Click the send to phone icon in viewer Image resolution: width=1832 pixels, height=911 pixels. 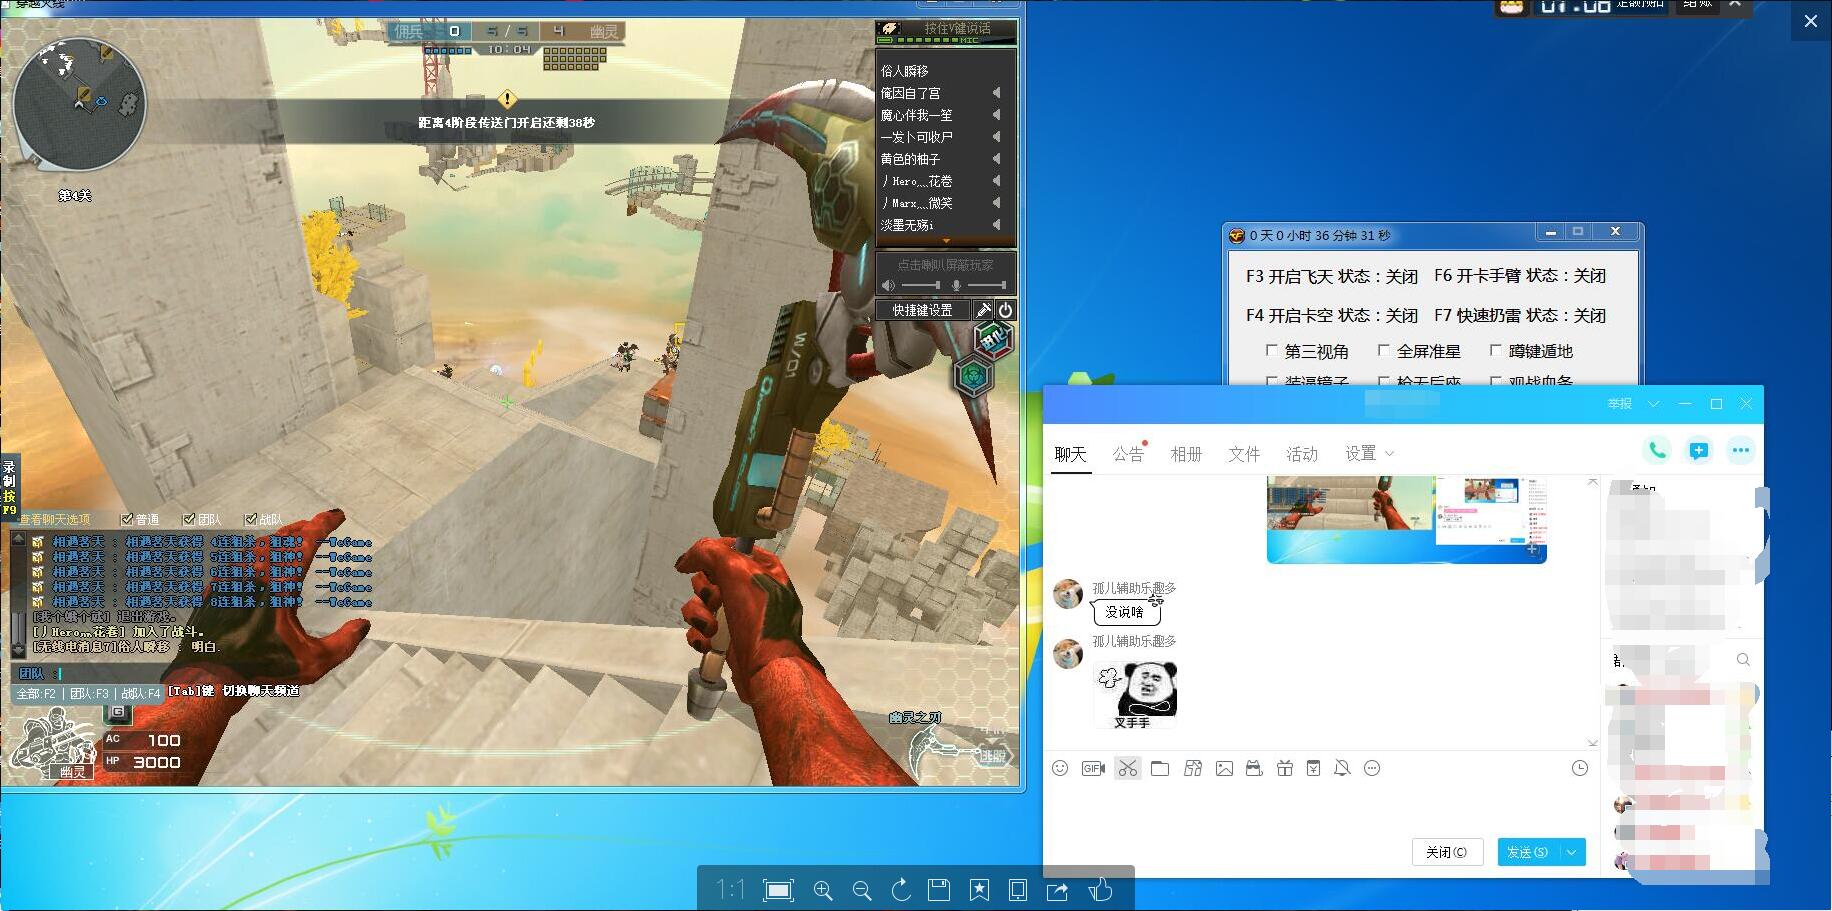click(1017, 890)
